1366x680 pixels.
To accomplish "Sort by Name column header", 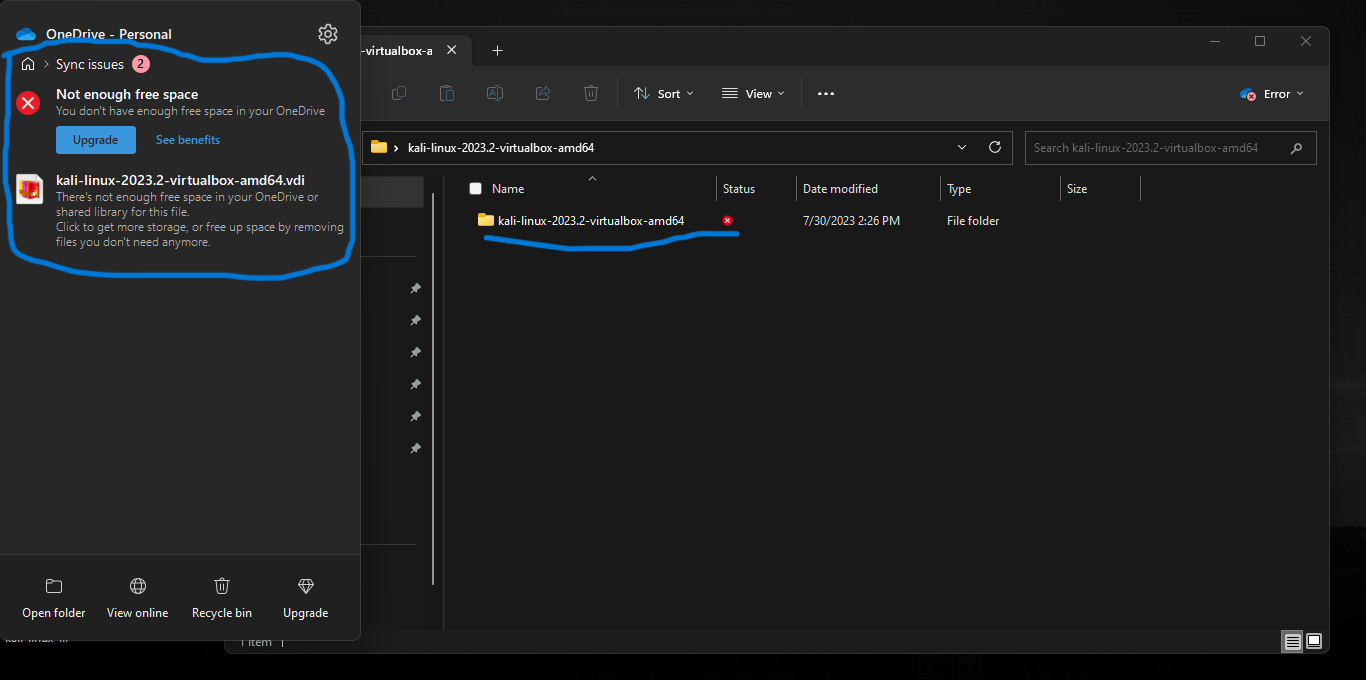I will 508,189.
